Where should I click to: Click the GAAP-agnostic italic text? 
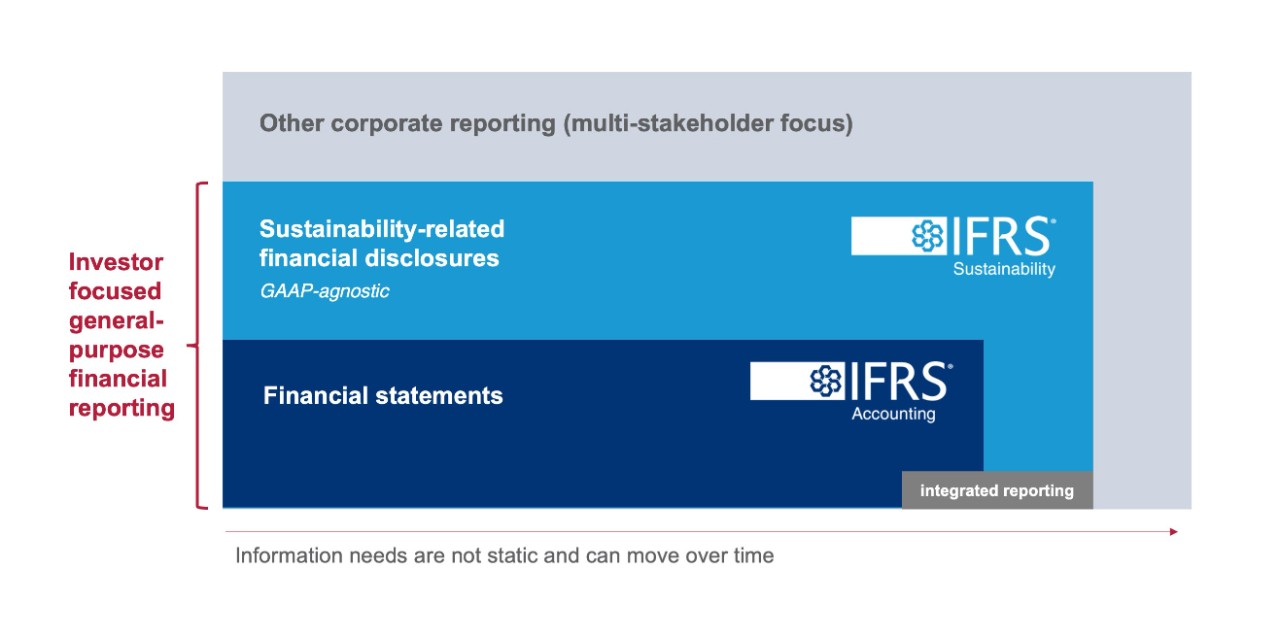click(324, 292)
